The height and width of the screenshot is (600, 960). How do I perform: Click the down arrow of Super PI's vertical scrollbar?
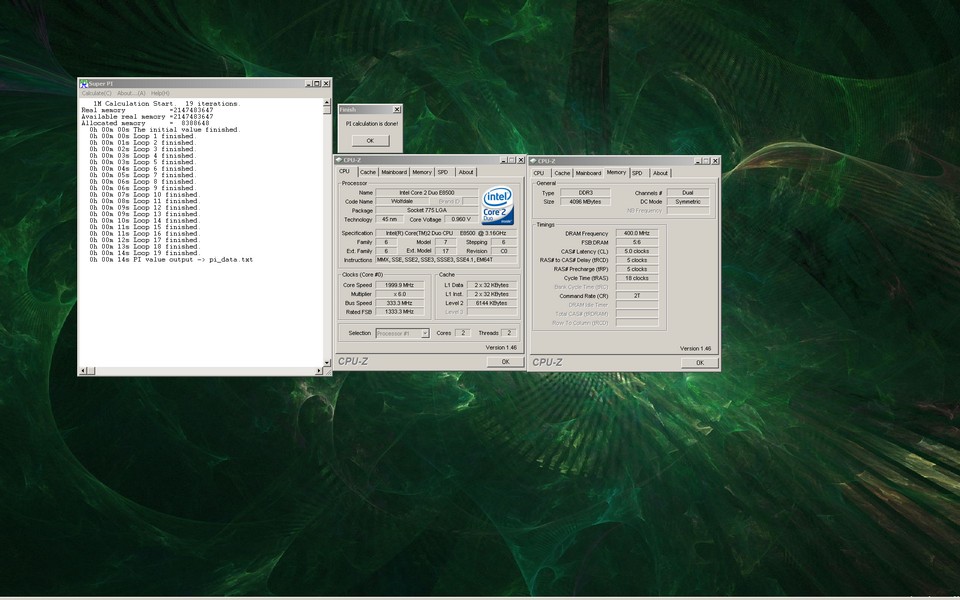pyautogui.click(x=326, y=362)
